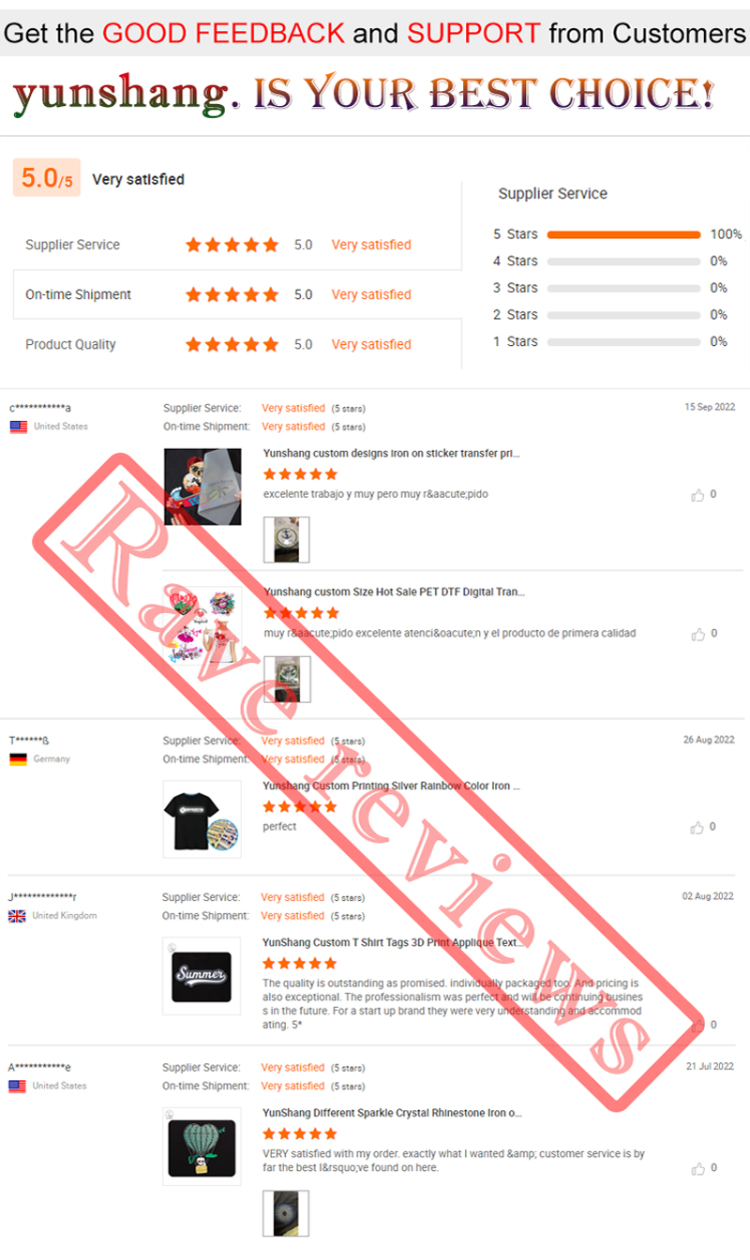Click the Germany flag icon
This screenshot has width=750, height=1260.
click(x=17, y=759)
